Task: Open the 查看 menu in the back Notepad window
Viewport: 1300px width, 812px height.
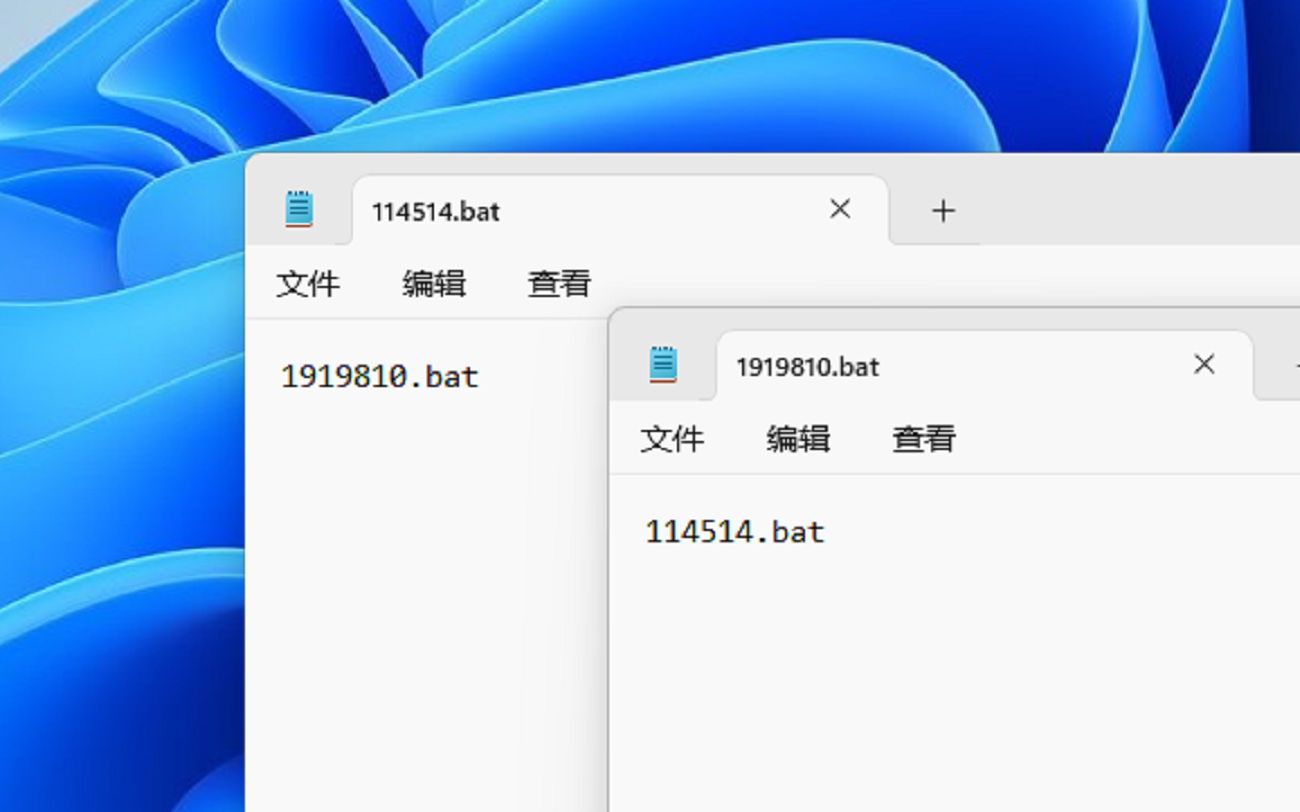Action: pos(557,283)
